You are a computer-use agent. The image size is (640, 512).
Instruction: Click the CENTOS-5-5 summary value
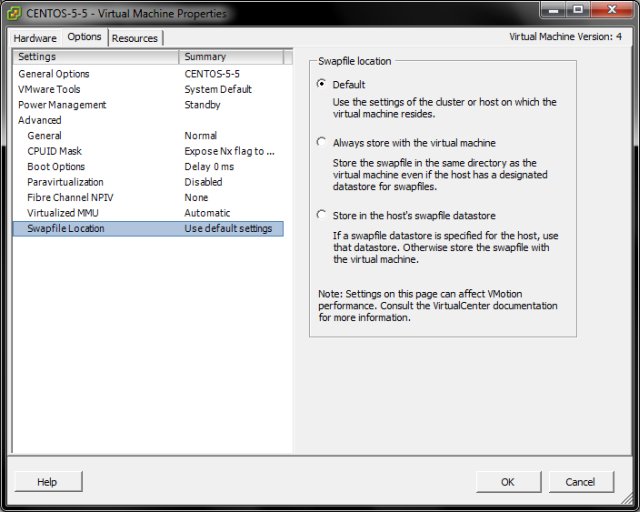[x=212, y=74]
